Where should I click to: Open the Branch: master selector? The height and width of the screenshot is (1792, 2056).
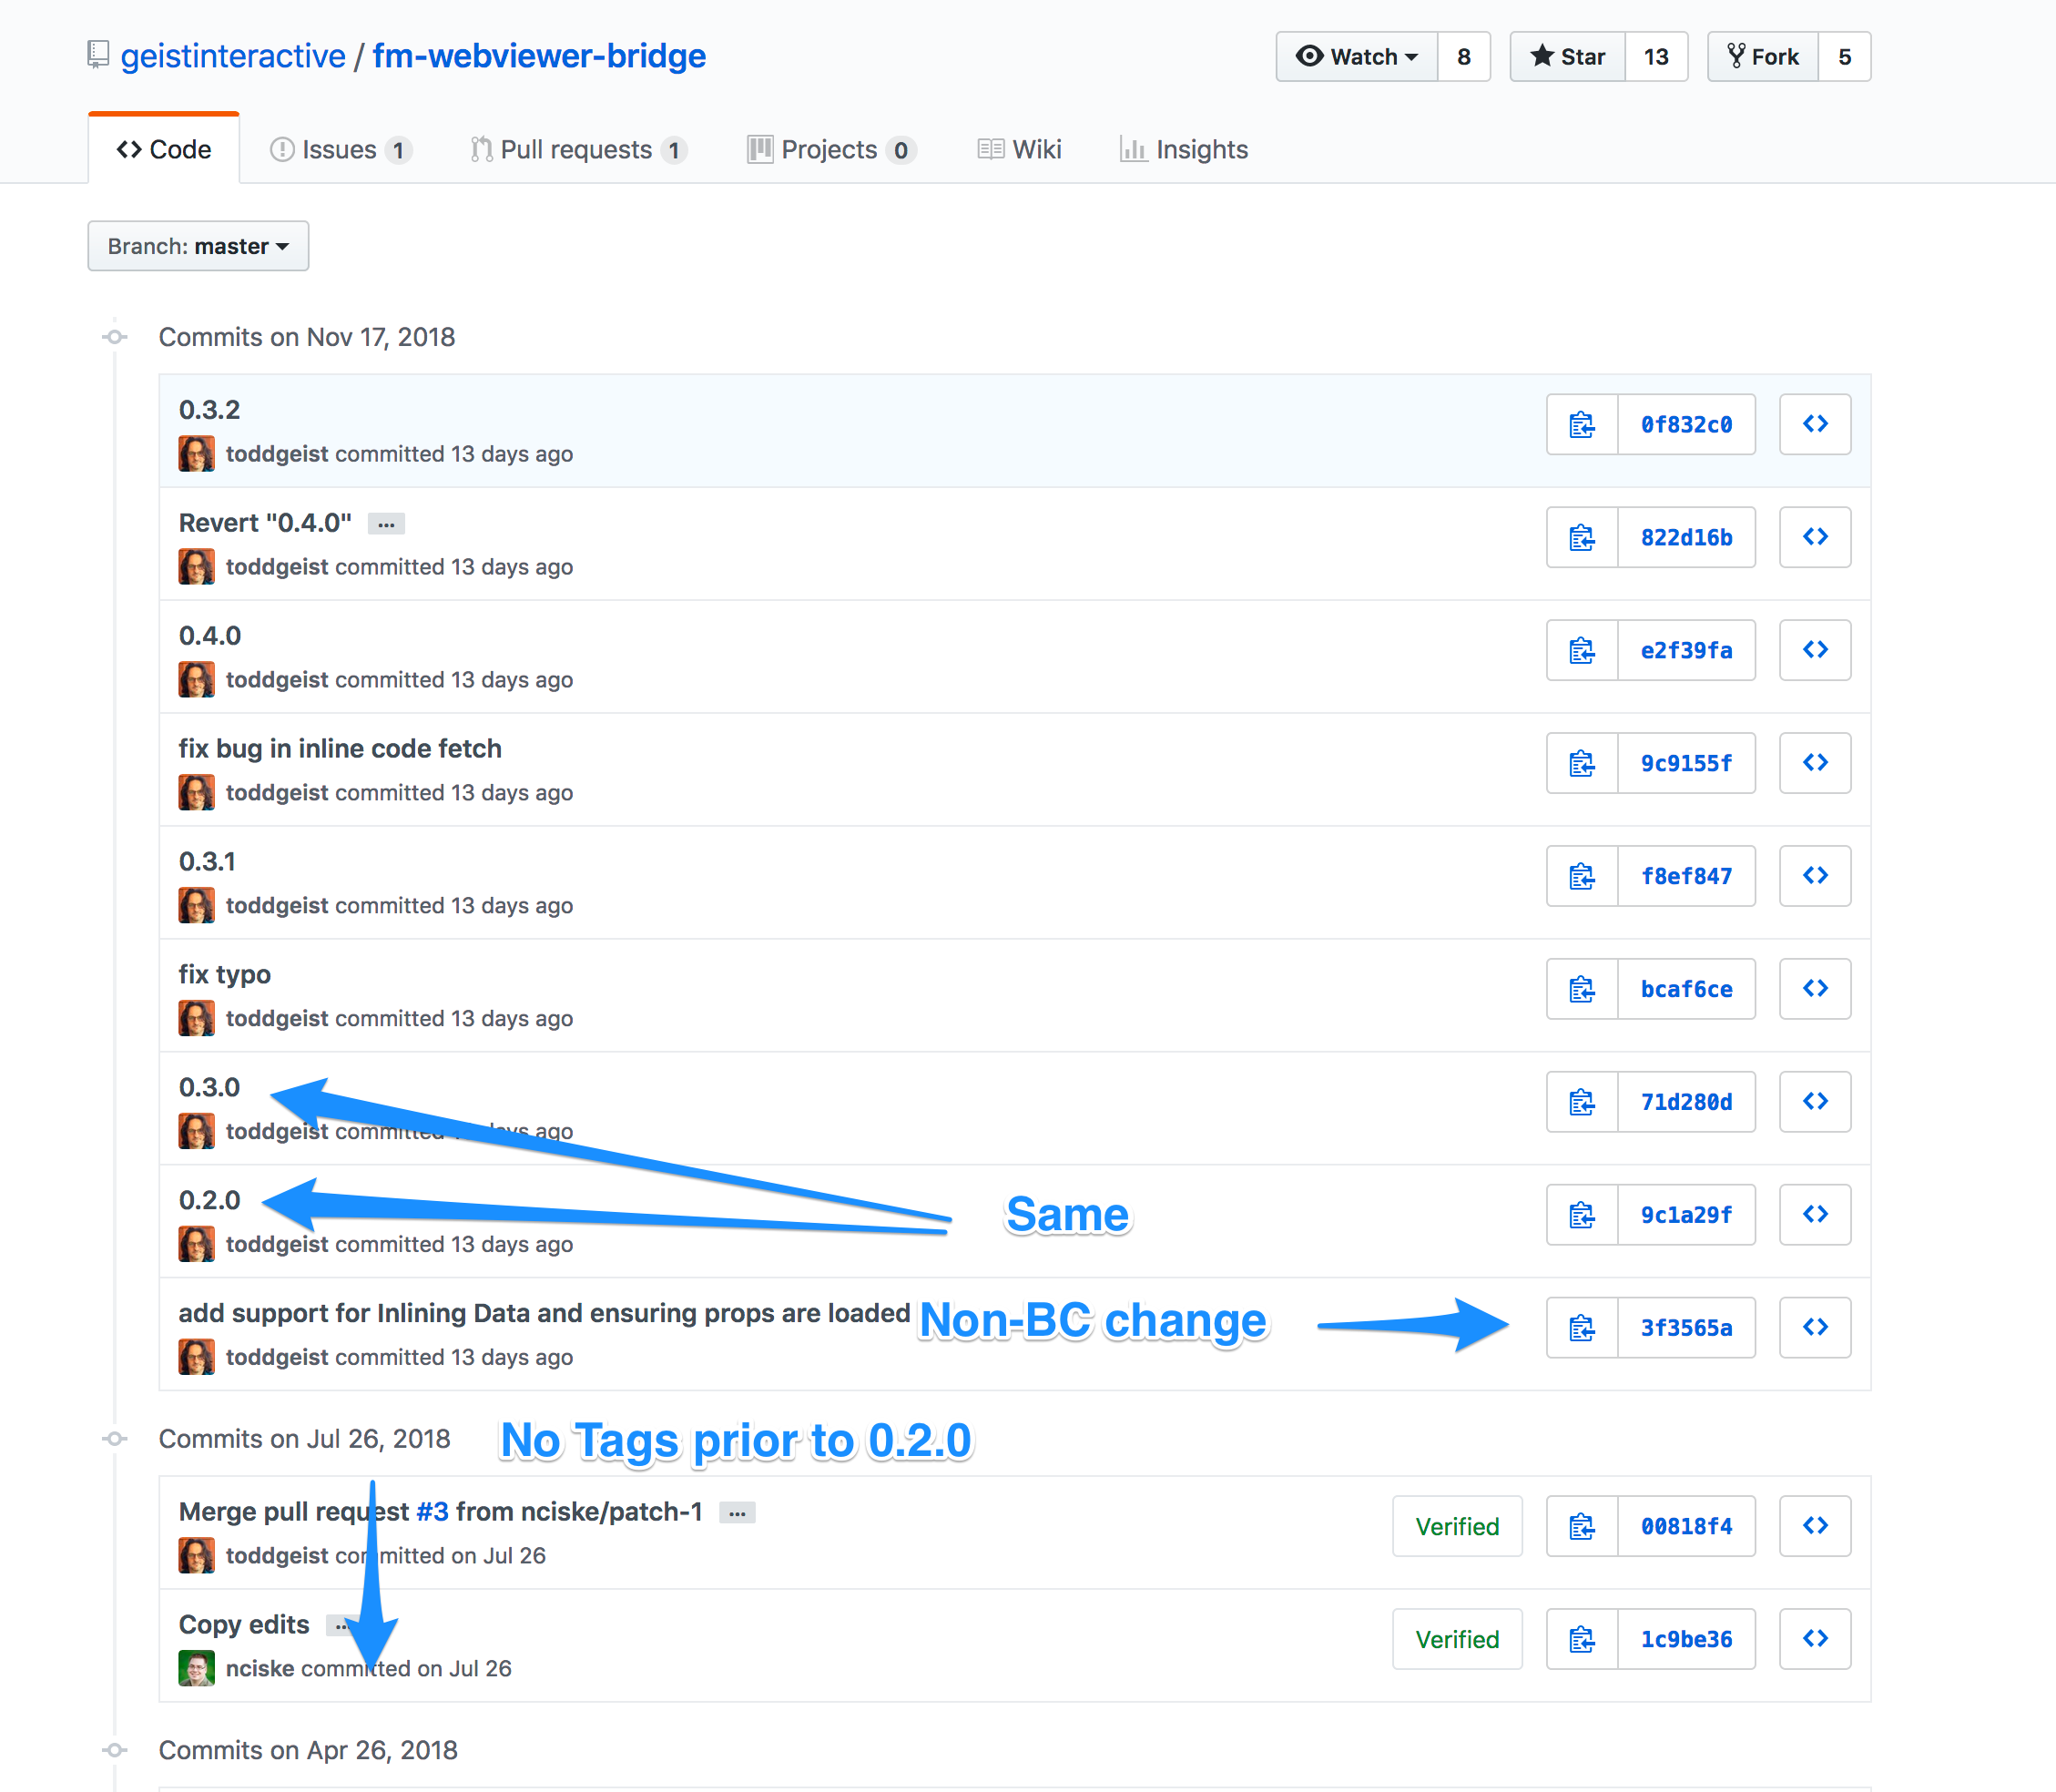coord(198,246)
